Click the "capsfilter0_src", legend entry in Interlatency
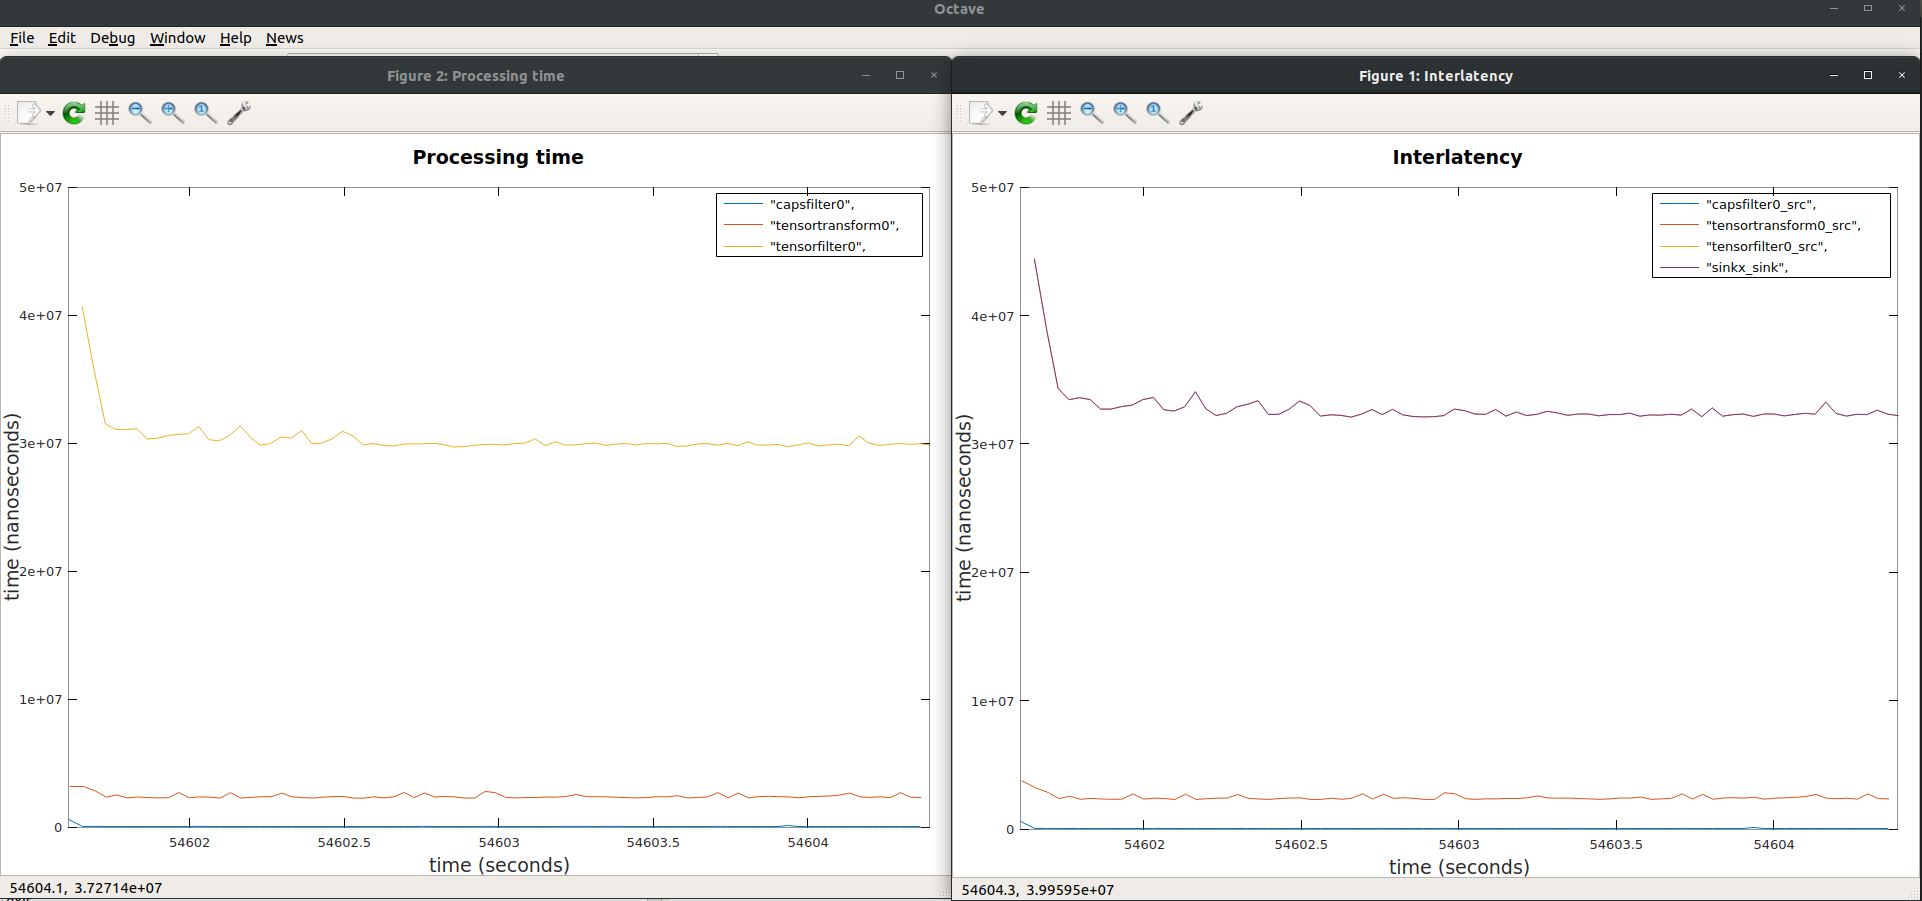The image size is (1922, 901). [x=1760, y=204]
